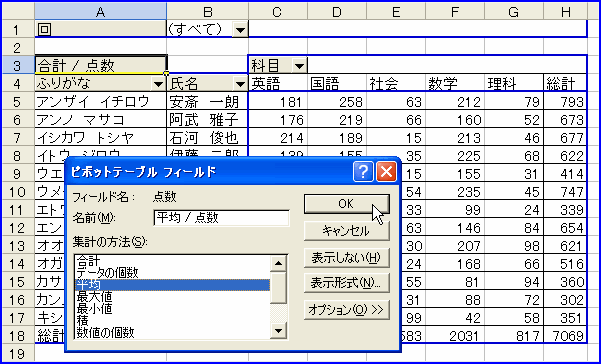Screen dimensions: 601x364
Task: Select 合計 in the summary method list
Action: pyautogui.click(x=172, y=262)
